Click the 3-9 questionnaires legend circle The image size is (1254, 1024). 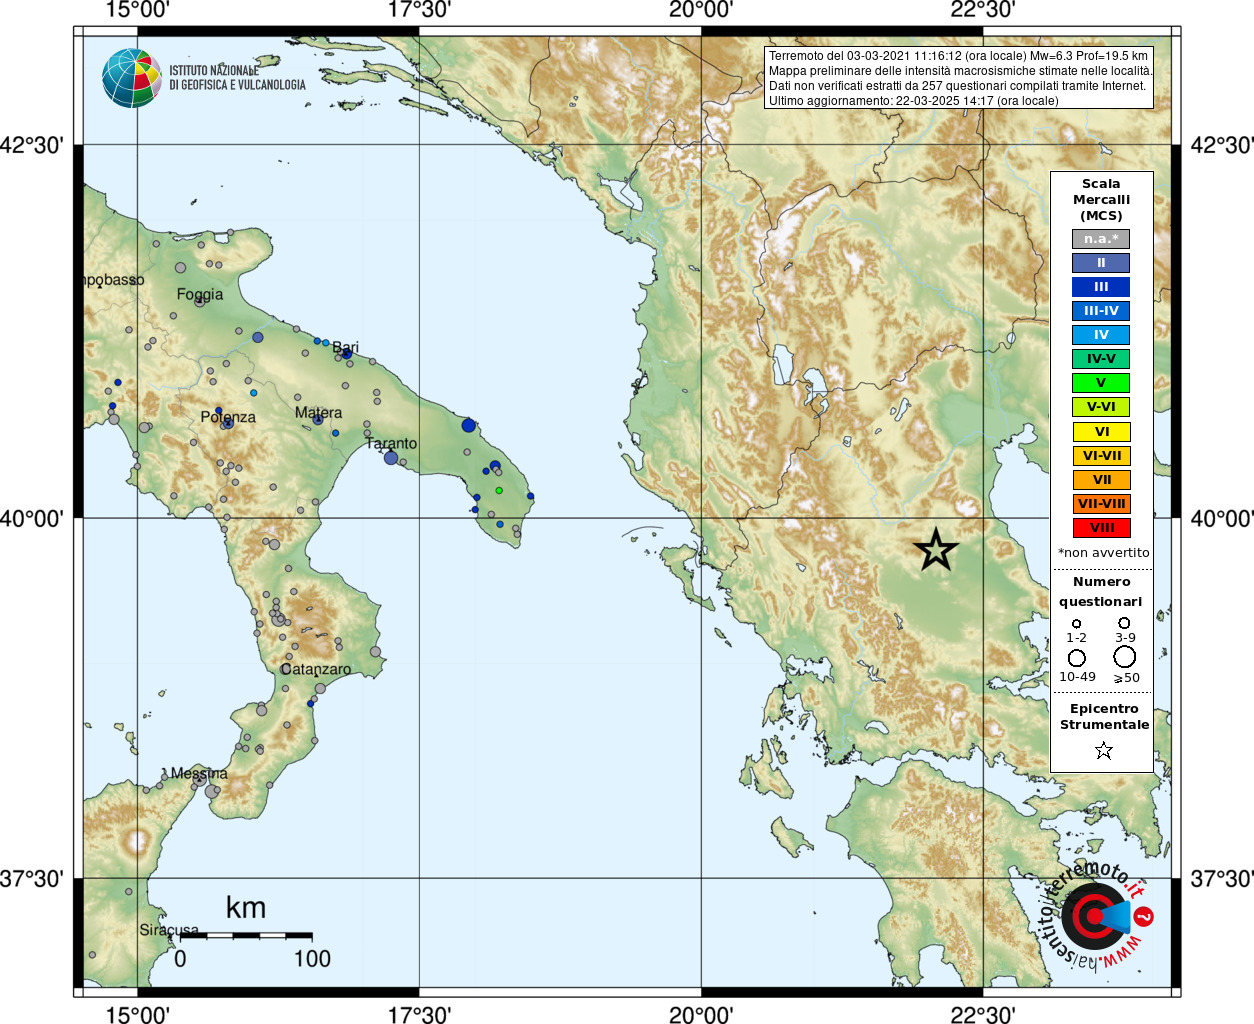[x=1124, y=623]
